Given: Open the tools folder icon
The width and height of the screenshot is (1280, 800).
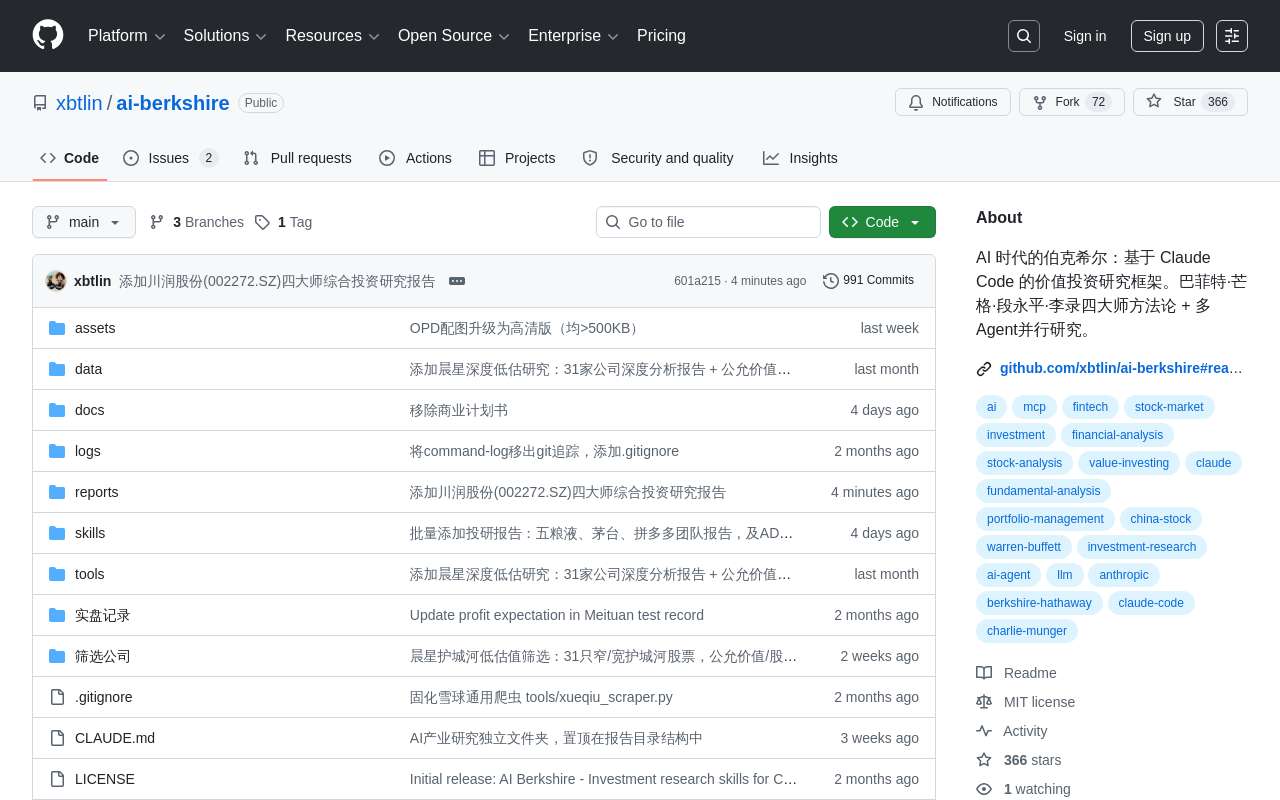Looking at the screenshot, I should (57, 574).
